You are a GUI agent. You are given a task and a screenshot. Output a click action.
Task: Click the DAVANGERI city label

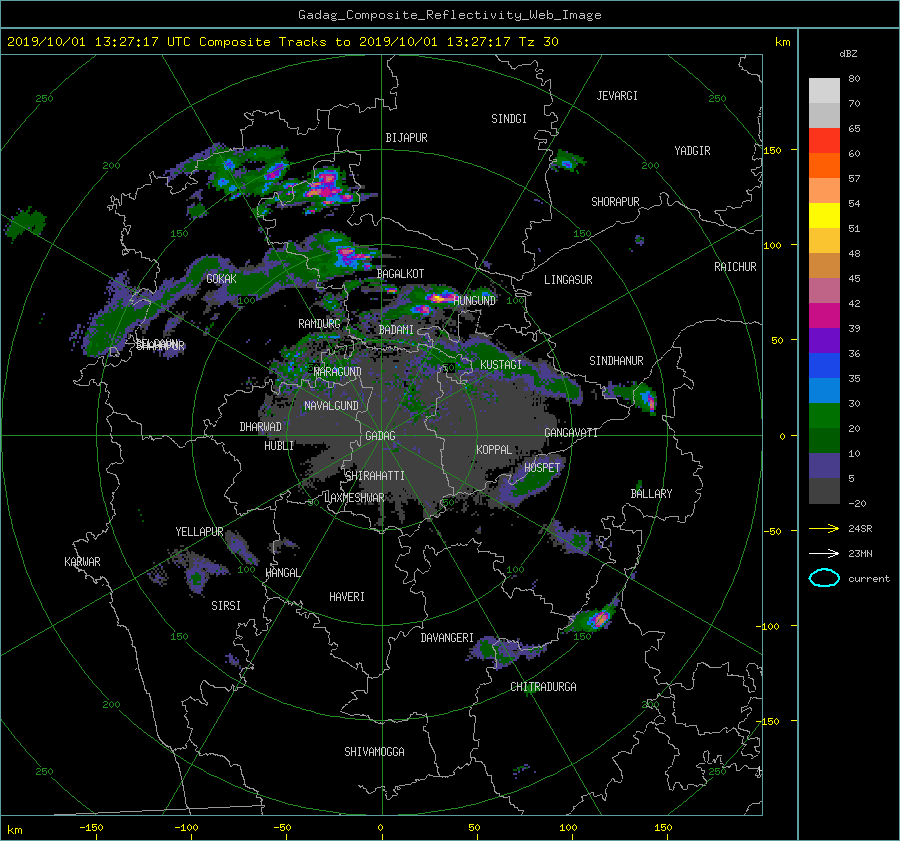(447, 638)
